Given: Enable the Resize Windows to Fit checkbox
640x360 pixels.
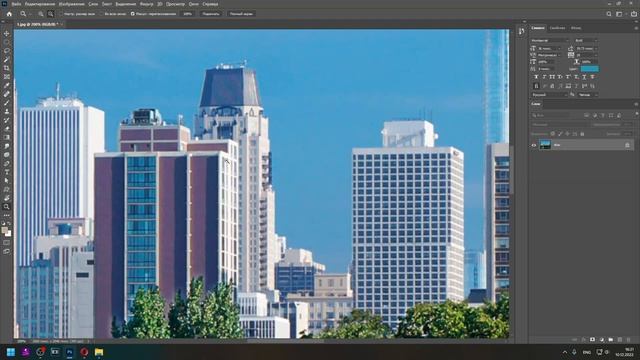Looking at the screenshot, I should pos(61,14).
